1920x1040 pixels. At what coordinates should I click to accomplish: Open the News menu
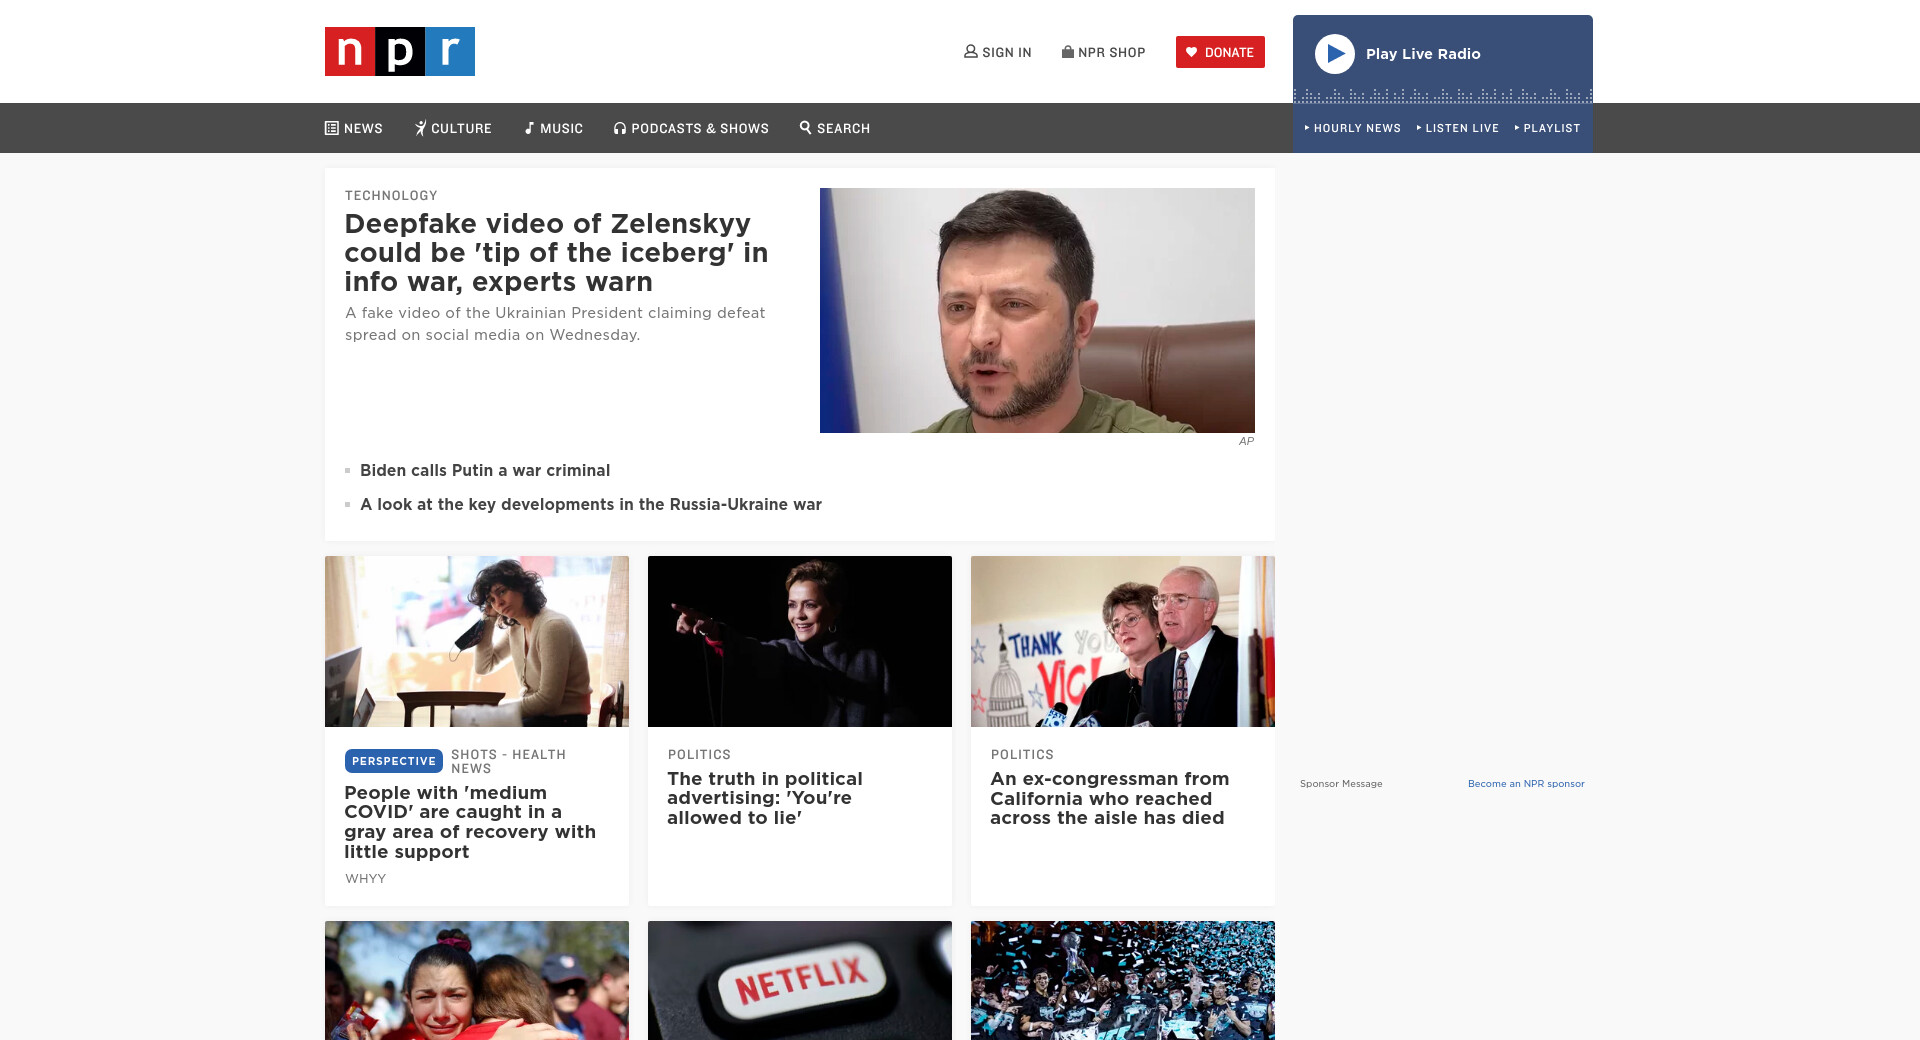(x=354, y=128)
